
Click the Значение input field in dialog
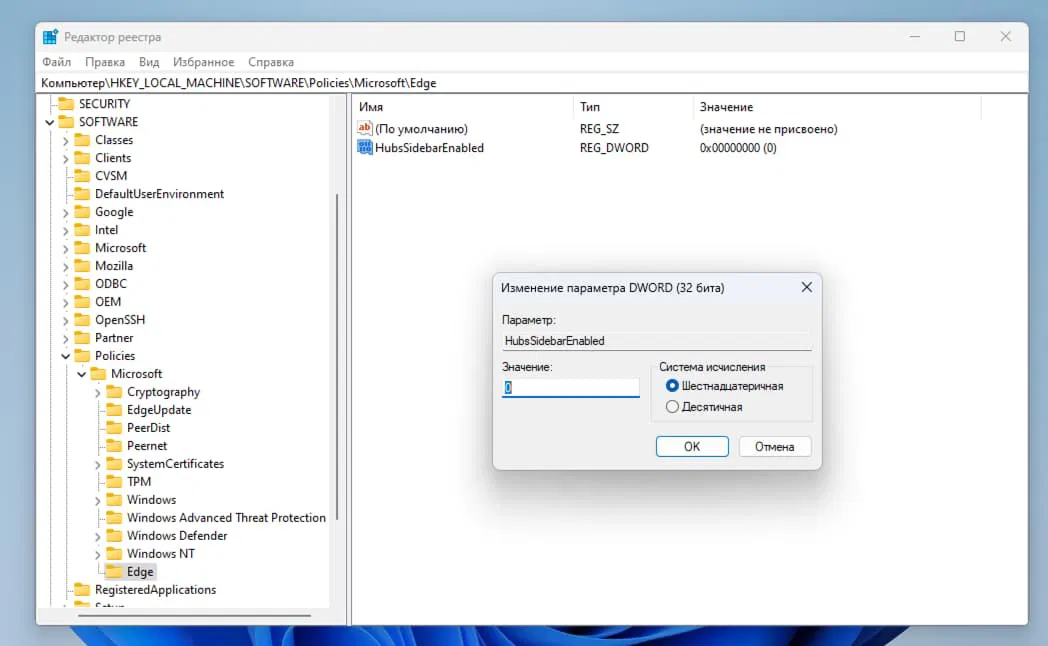click(570, 387)
